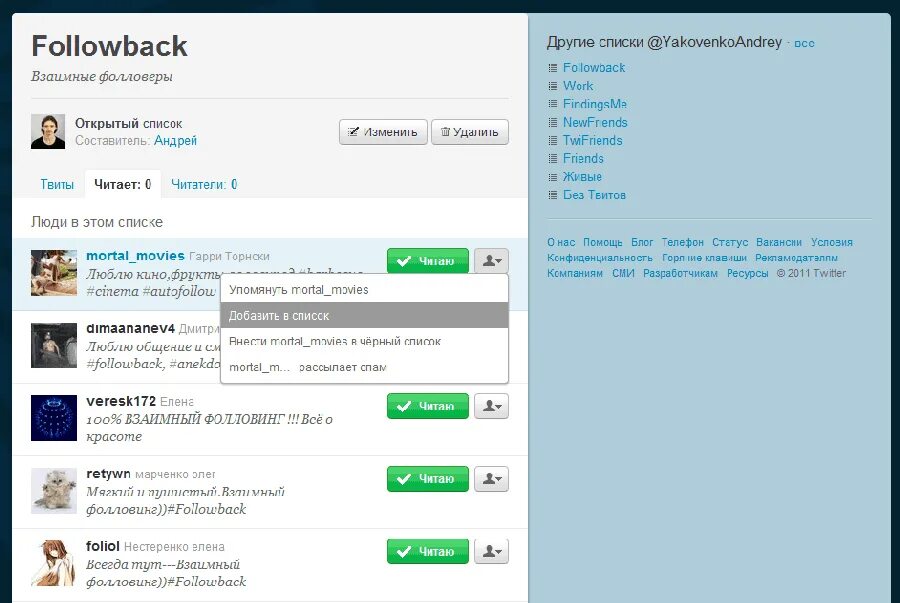Open the person dropdown for veresk172
The image size is (900, 603).
pos(491,406)
